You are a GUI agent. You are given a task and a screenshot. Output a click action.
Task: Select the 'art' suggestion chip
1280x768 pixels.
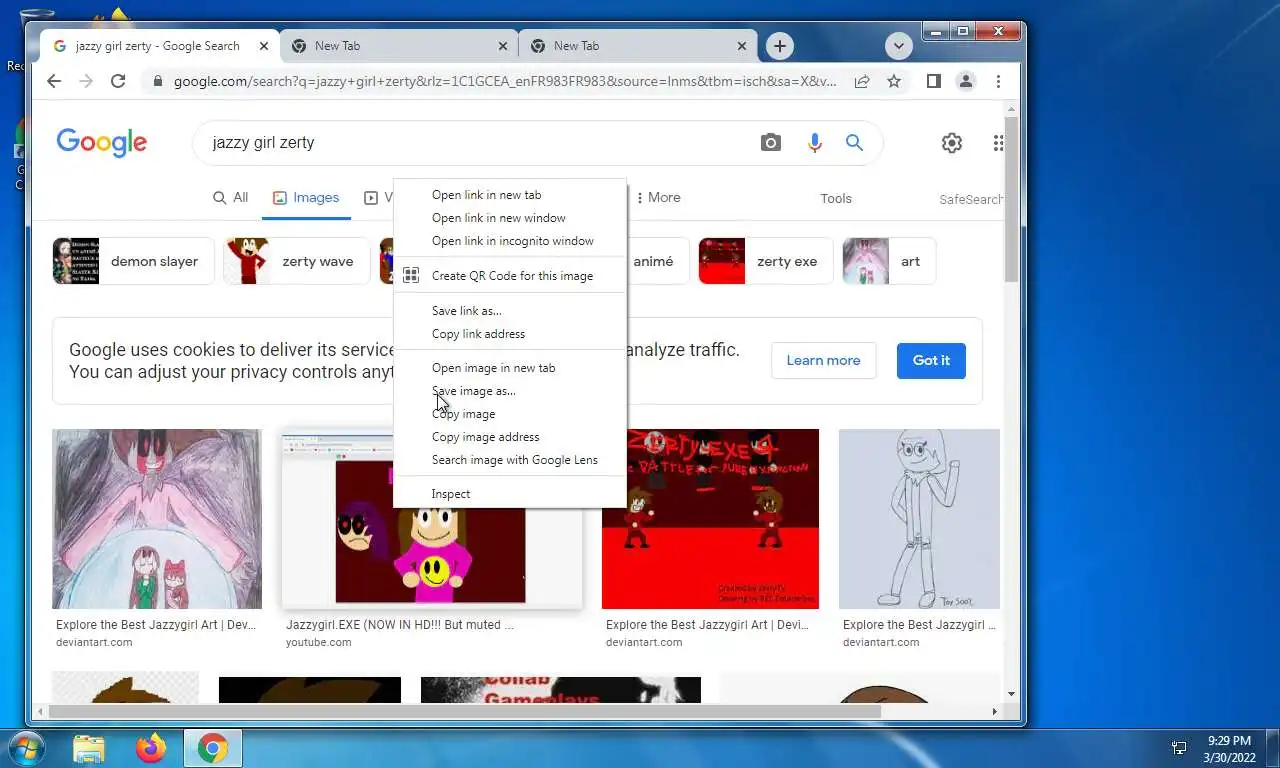pyautogui.click(x=889, y=261)
